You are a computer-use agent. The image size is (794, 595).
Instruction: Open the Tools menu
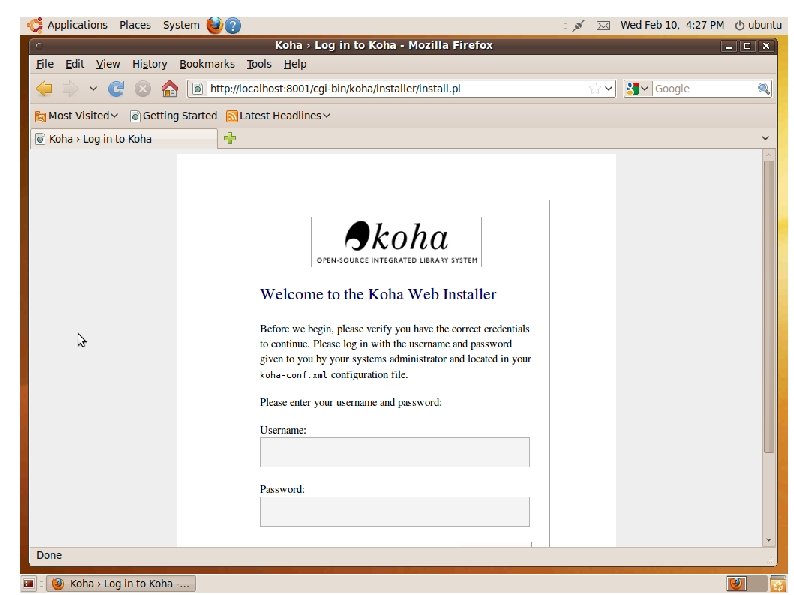(x=259, y=64)
